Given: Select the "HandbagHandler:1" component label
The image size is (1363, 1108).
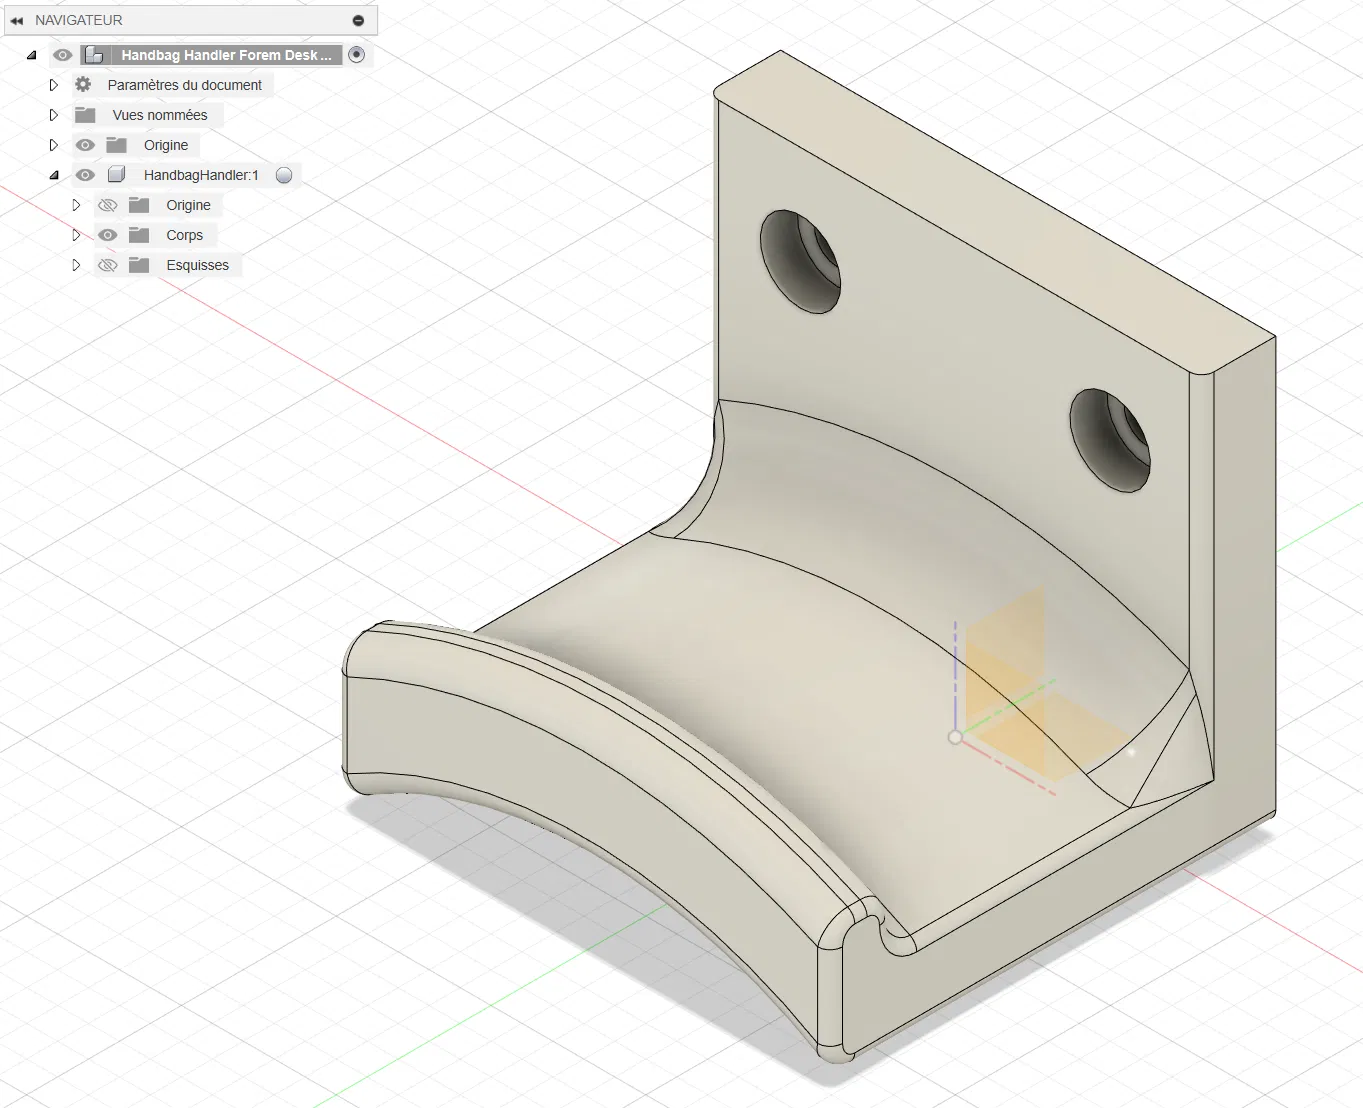Looking at the screenshot, I should coord(201,175).
